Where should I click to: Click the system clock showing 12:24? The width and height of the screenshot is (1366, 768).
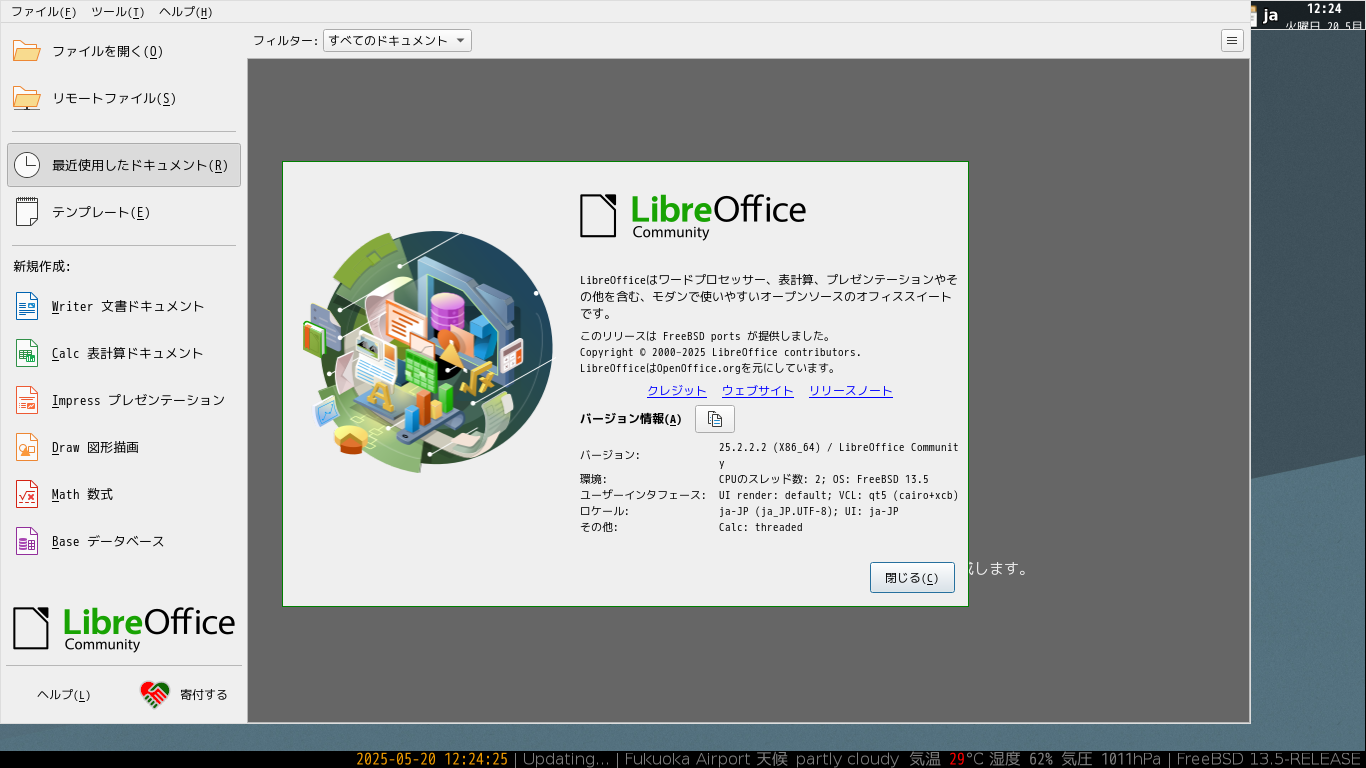click(x=1324, y=8)
